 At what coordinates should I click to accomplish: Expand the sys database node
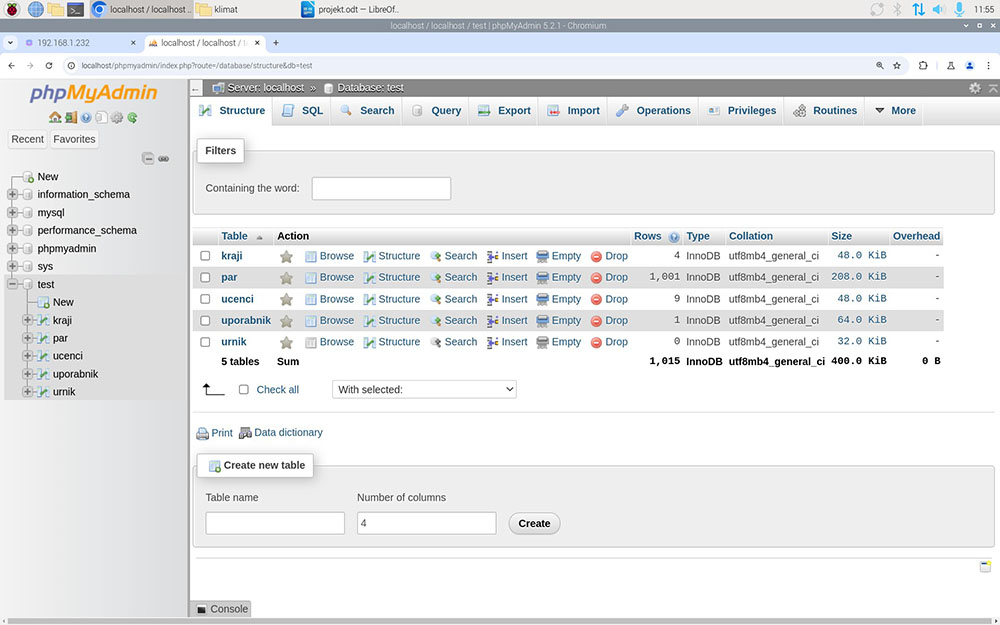pos(12,266)
